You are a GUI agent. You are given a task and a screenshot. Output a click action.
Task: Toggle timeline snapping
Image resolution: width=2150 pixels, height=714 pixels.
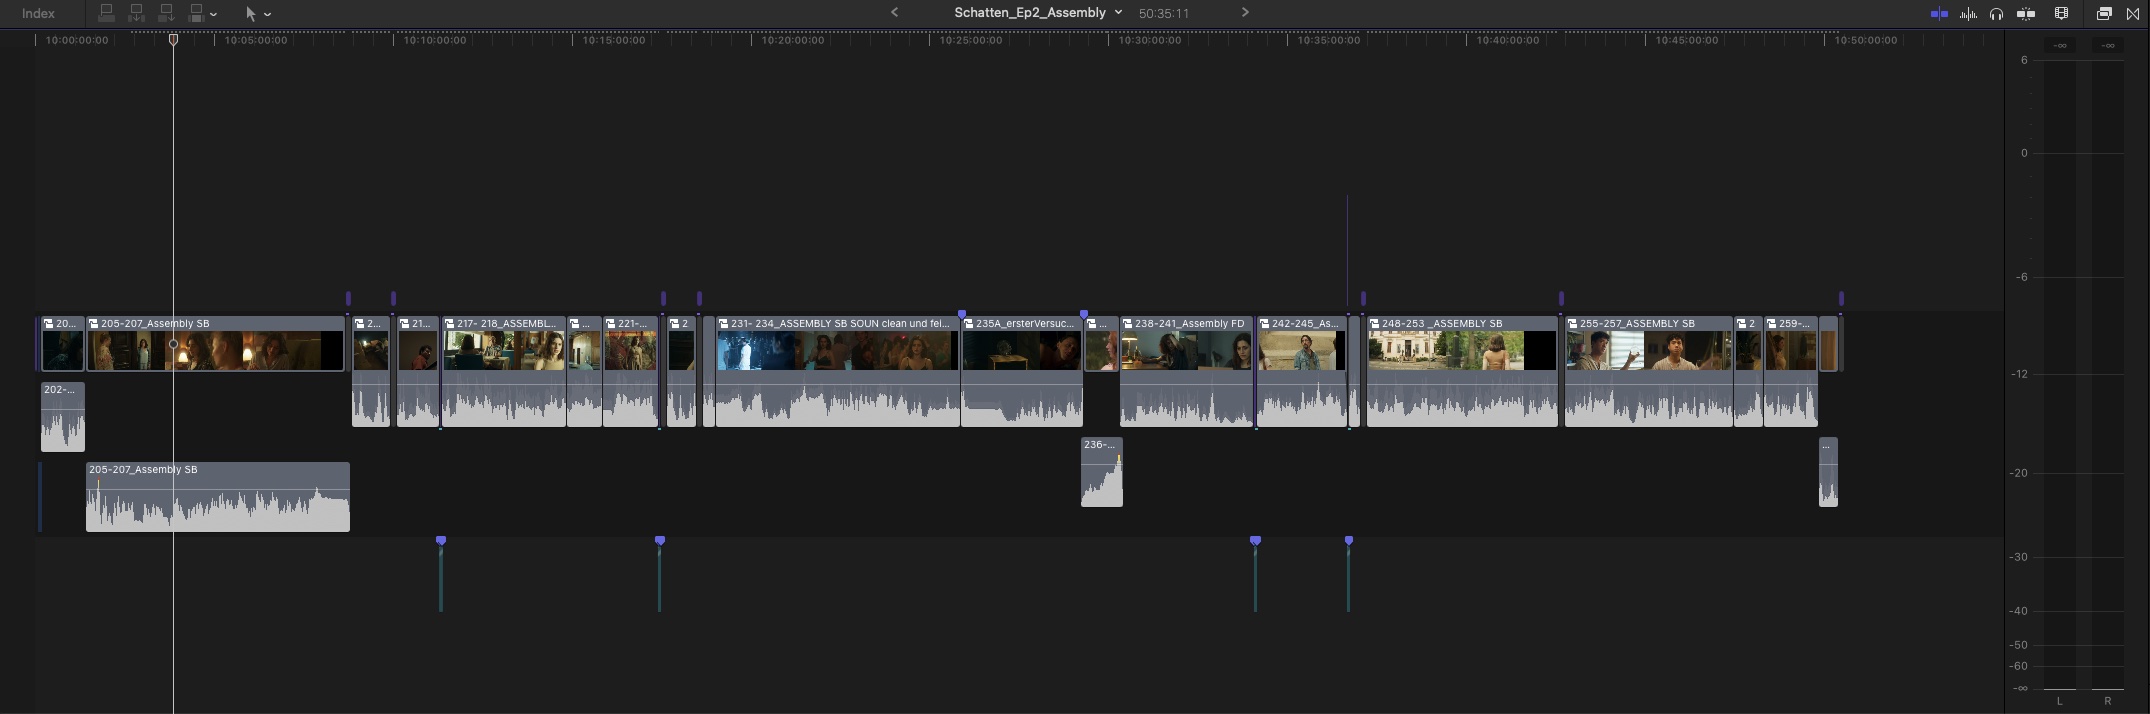2026,14
